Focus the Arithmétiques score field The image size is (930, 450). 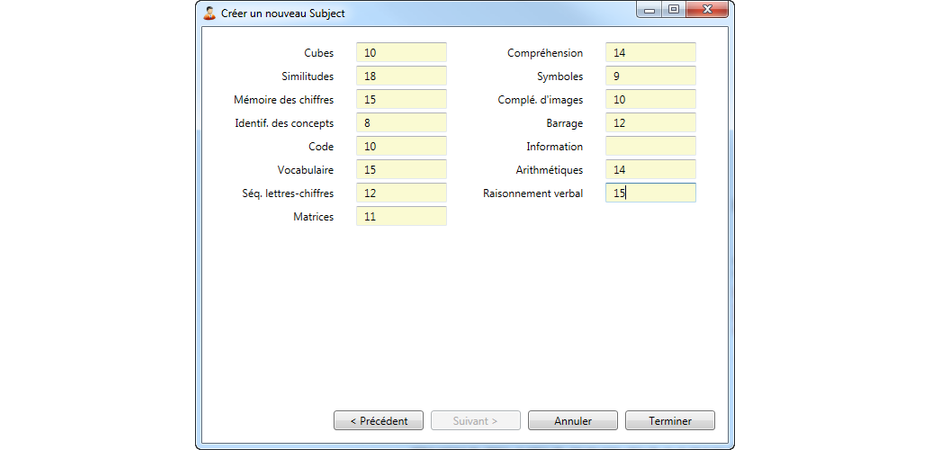pos(650,170)
